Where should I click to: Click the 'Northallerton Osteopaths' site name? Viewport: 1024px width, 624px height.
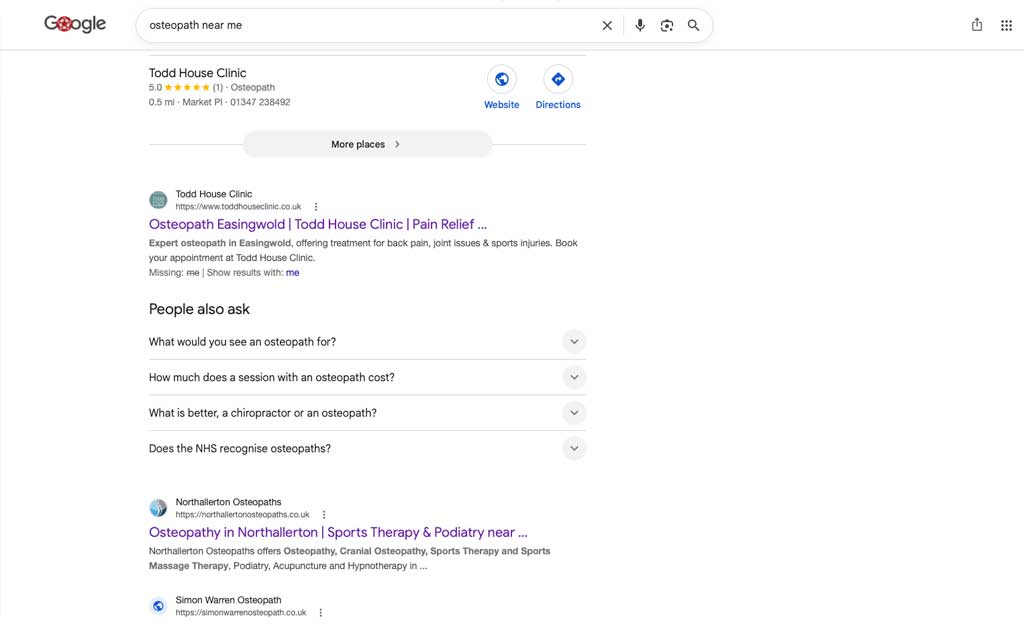coord(229,502)
